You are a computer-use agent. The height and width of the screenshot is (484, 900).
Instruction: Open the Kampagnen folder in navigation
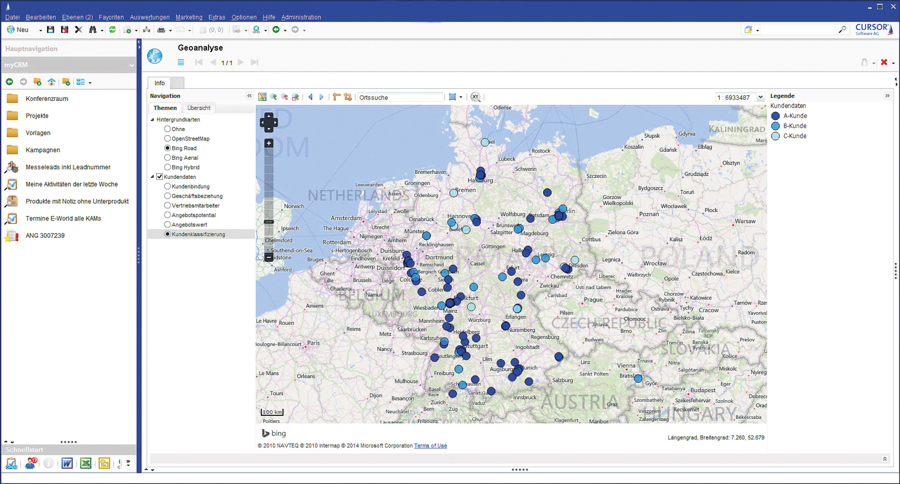coord(42,150)
